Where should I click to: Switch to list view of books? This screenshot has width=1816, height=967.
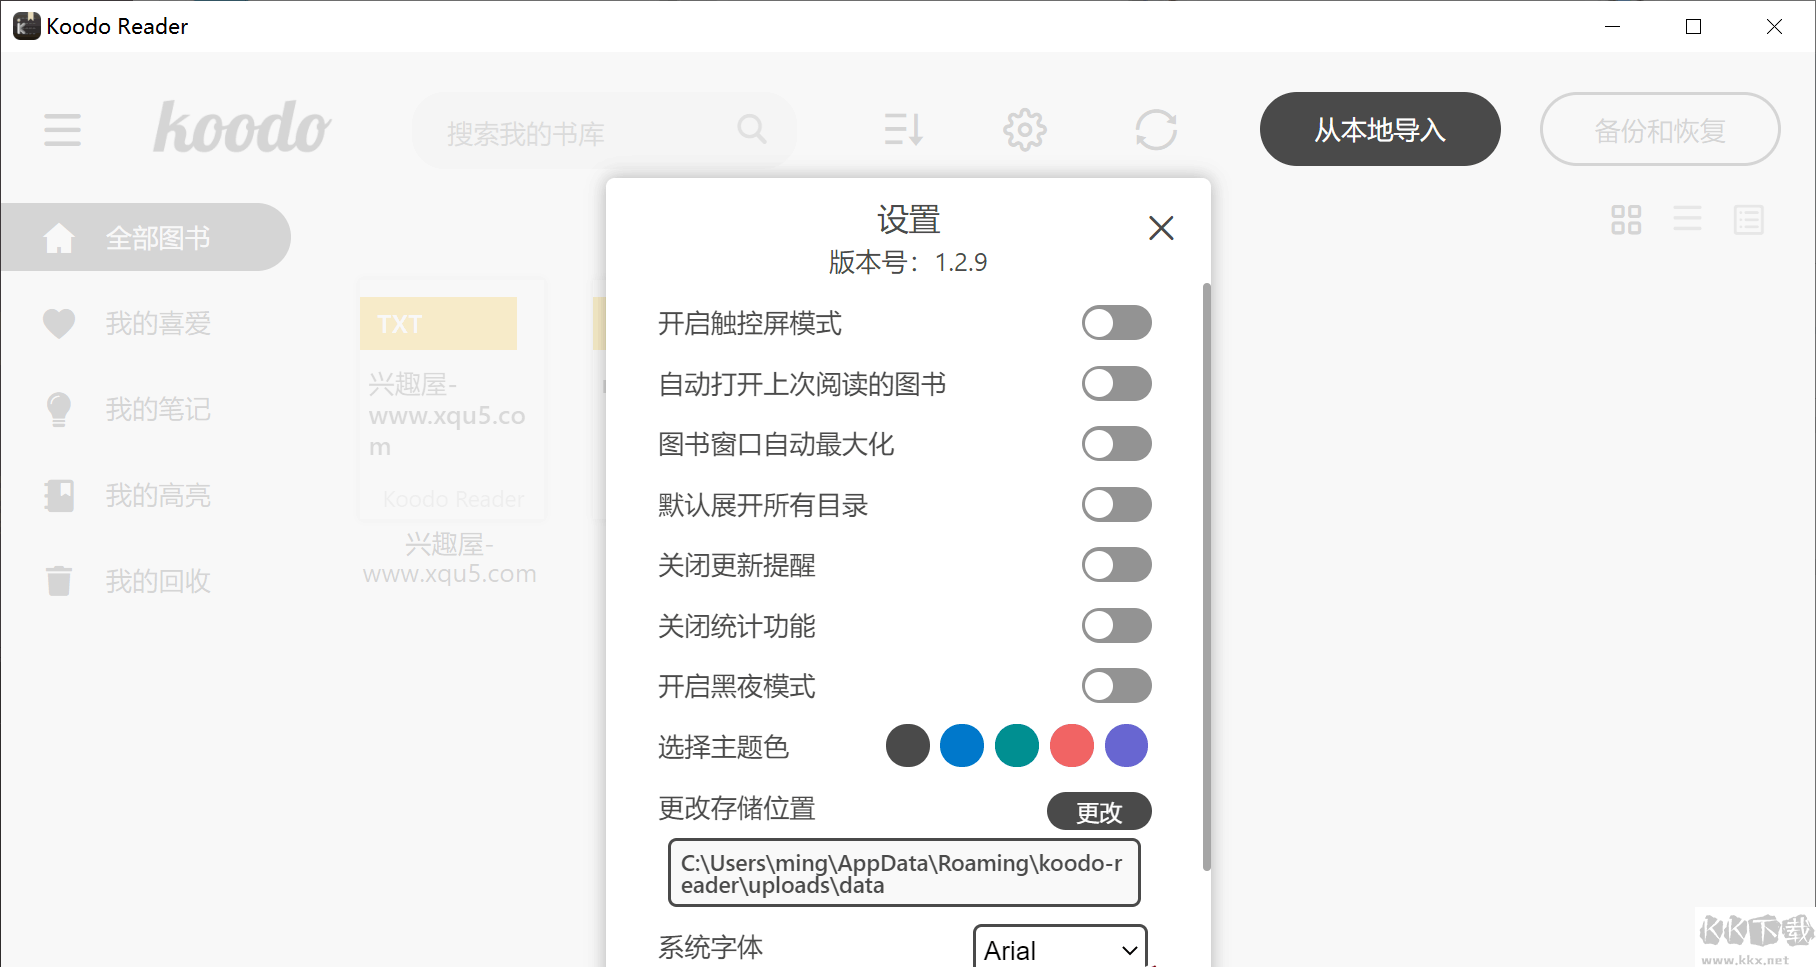[x=1687, y=220]
